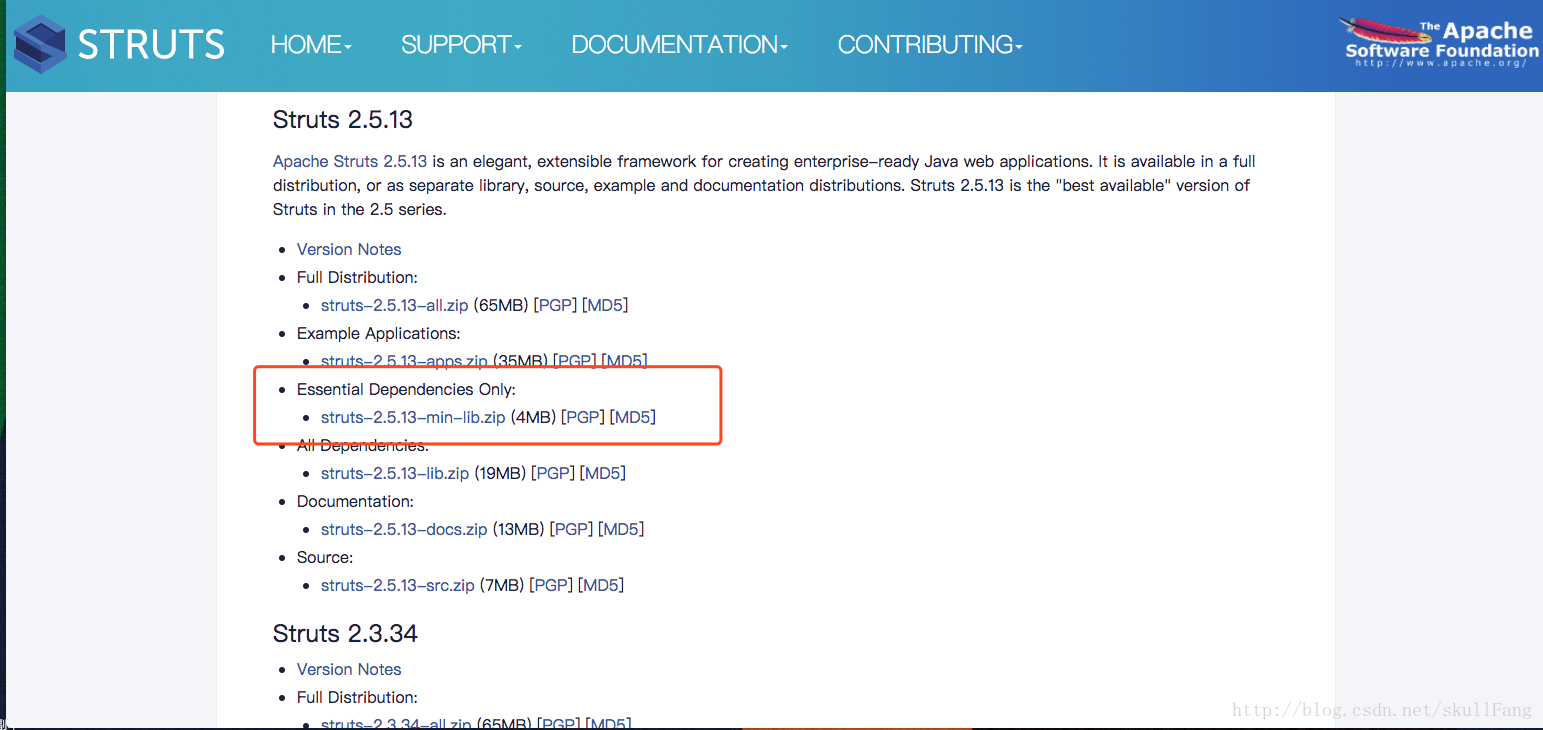Download struts-2.5.13-docs.zip
Viewport: 1543px width, 730px height.
point(404,529)
